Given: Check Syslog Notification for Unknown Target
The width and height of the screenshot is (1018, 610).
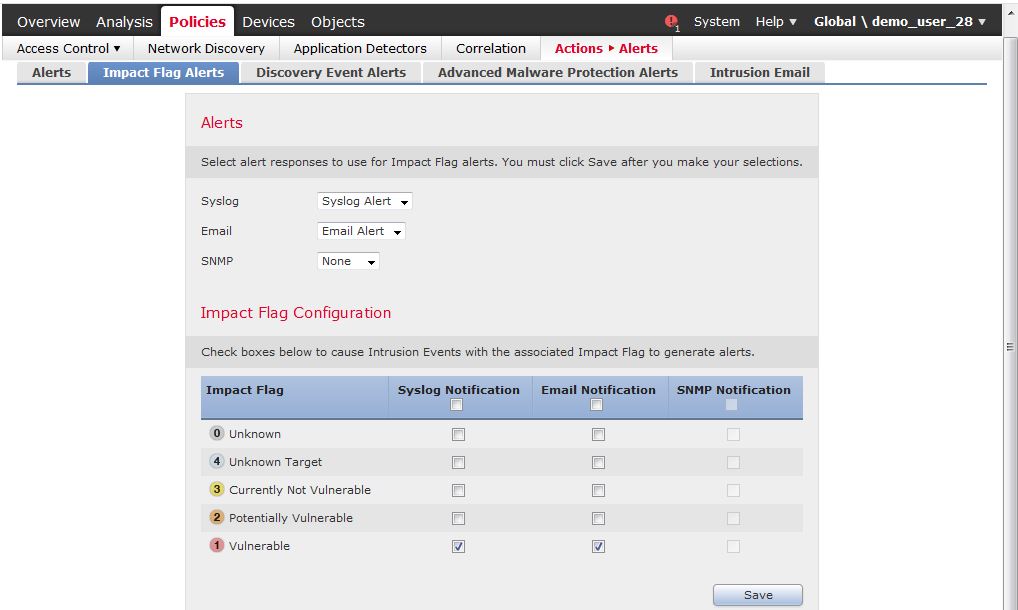Looking at the screenshot, I should [457, 462].
